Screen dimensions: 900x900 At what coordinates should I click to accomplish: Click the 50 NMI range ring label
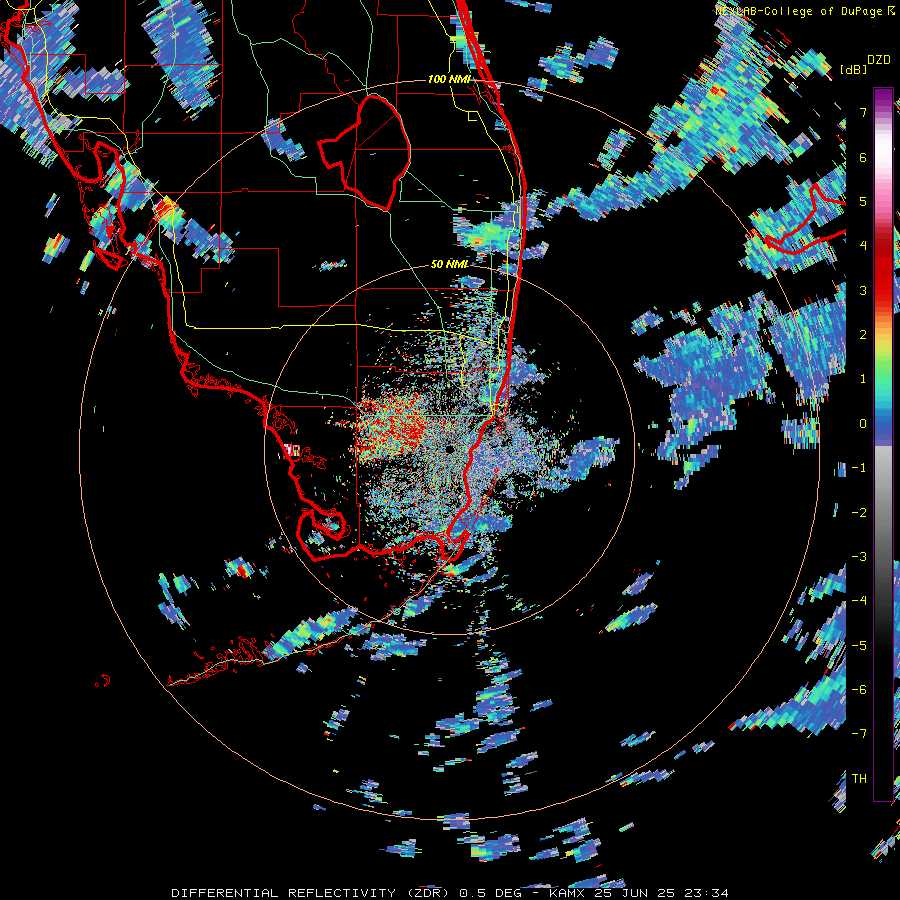pyautogui.click(x=449, y=264)
